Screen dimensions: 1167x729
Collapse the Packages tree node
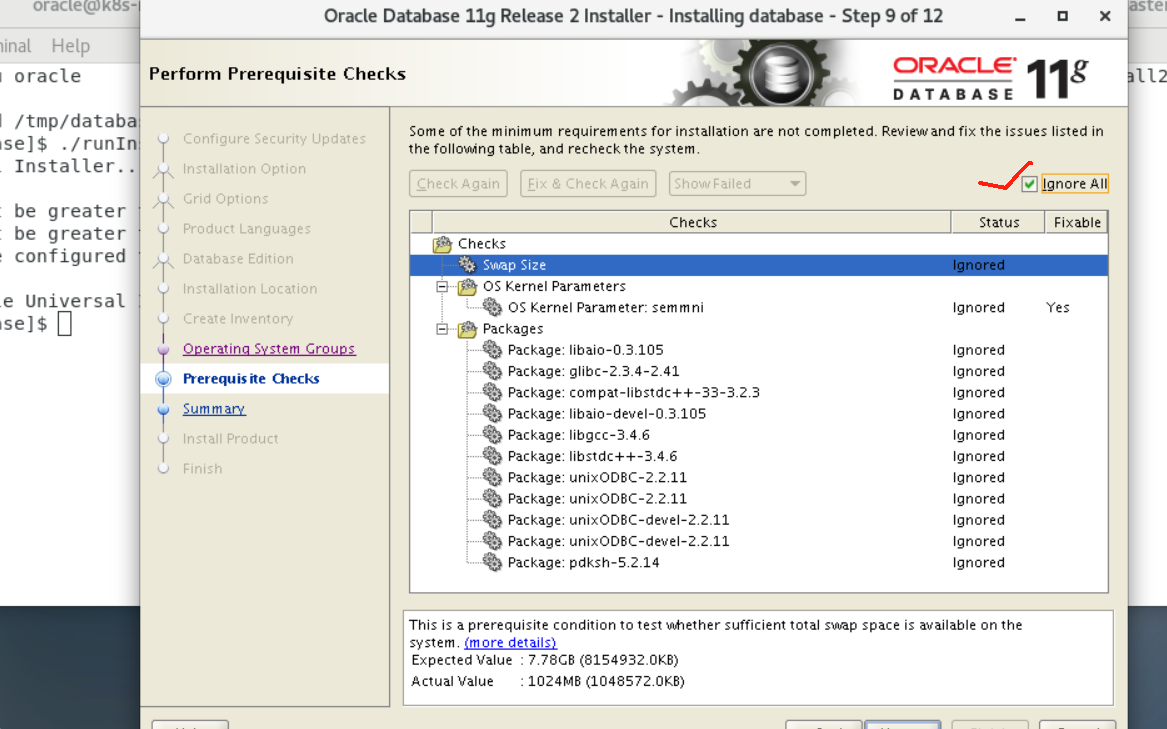click(x=442, y=328)
